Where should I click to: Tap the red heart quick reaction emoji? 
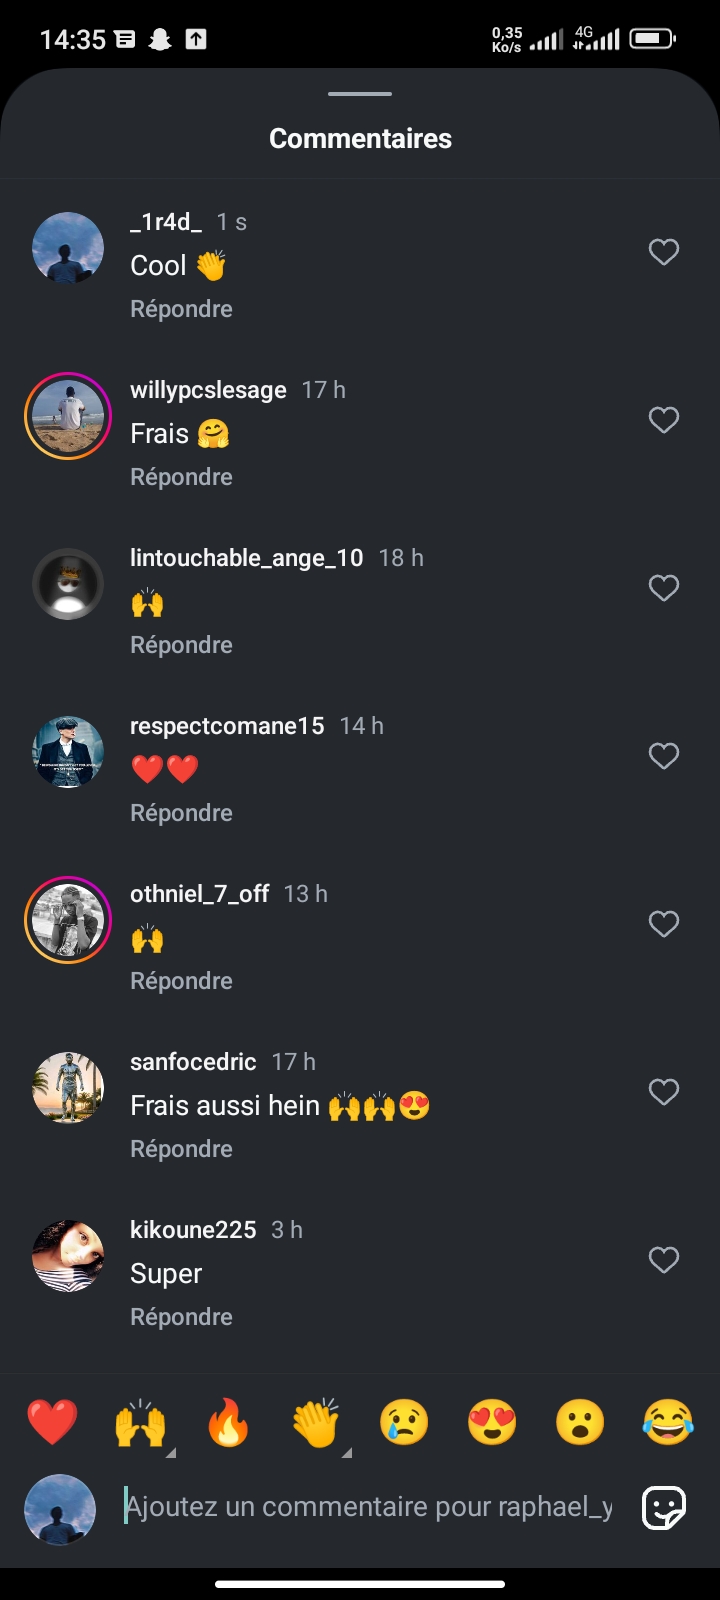[x=52, y=1422]
